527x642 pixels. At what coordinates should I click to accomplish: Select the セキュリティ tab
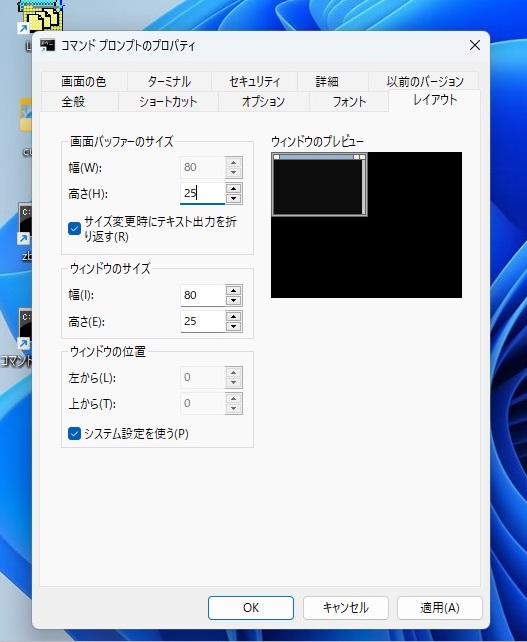(x=254, y=81)
